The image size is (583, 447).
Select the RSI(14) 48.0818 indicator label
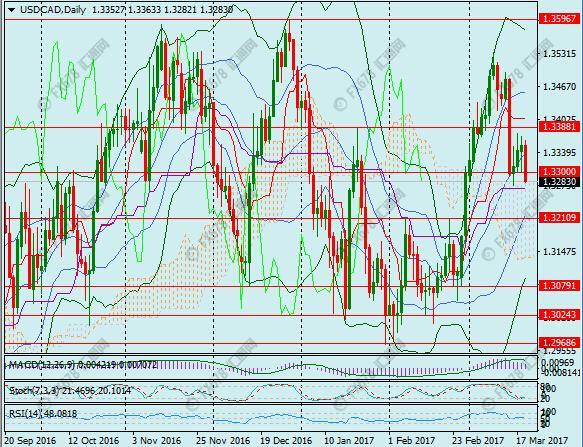(x=43, y=414)
